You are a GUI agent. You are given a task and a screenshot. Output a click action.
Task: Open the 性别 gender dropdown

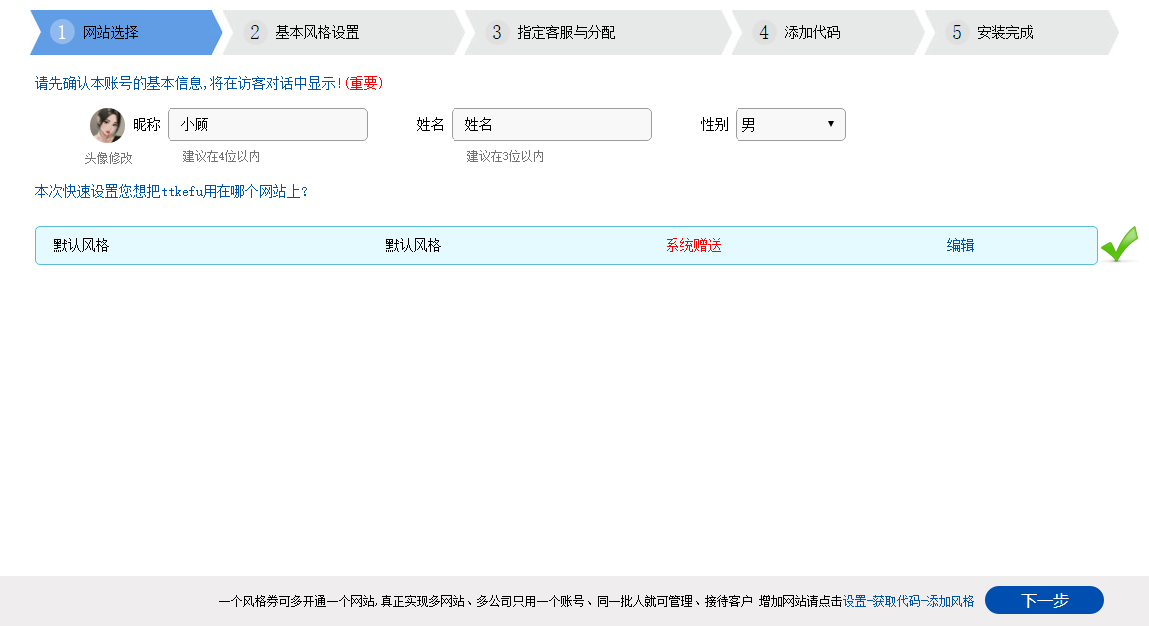(x=790, y=125)
